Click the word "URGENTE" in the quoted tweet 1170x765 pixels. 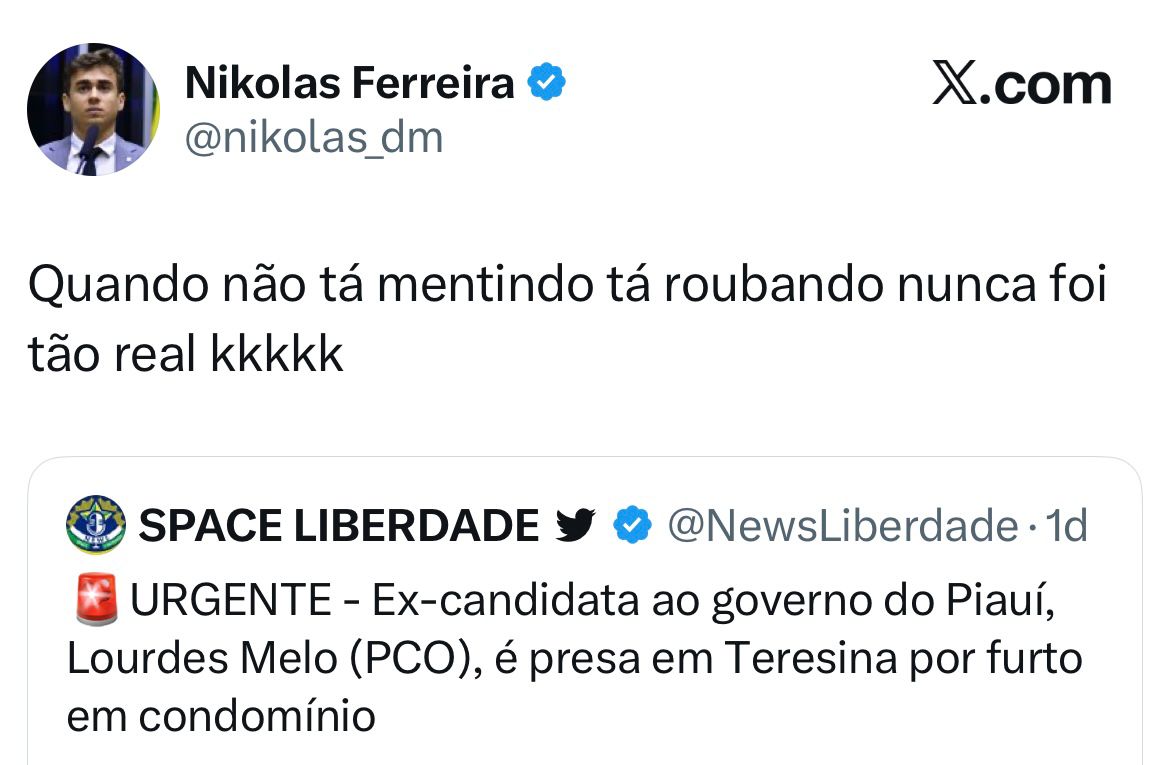click(232, 602)
